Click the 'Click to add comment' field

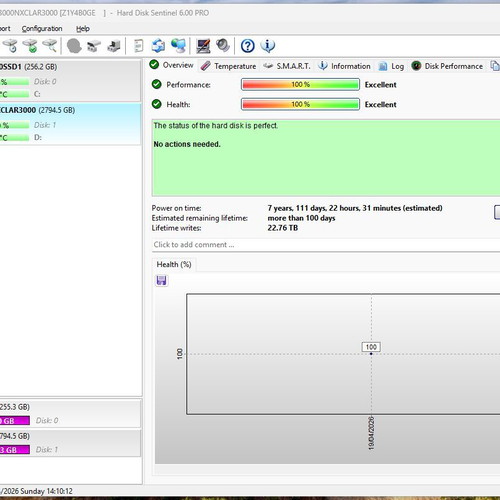click(x=326, y=245)
